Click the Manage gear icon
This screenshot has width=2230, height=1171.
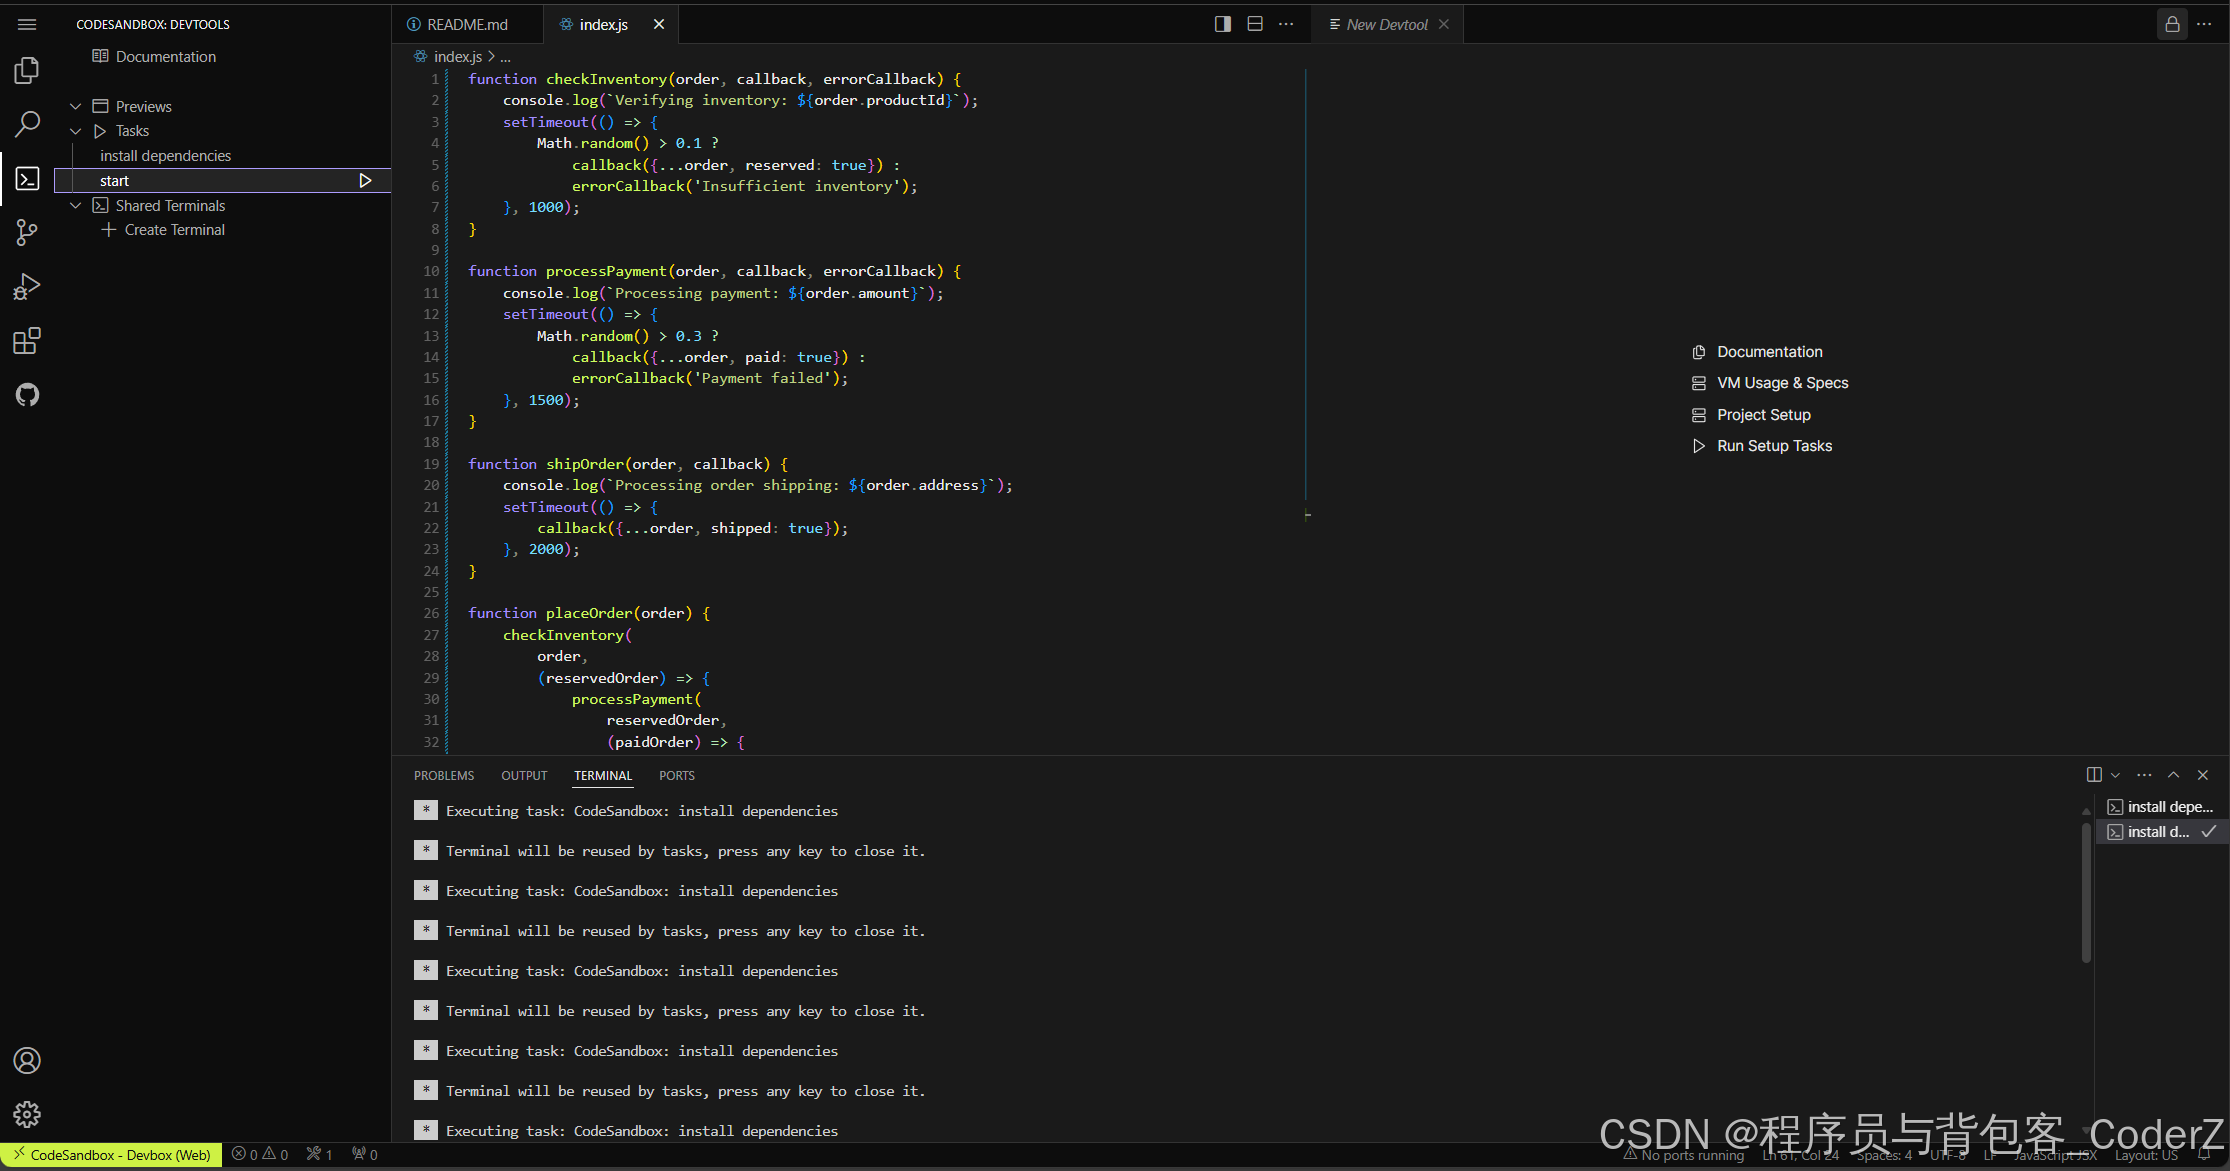[x=27, y=1114]
